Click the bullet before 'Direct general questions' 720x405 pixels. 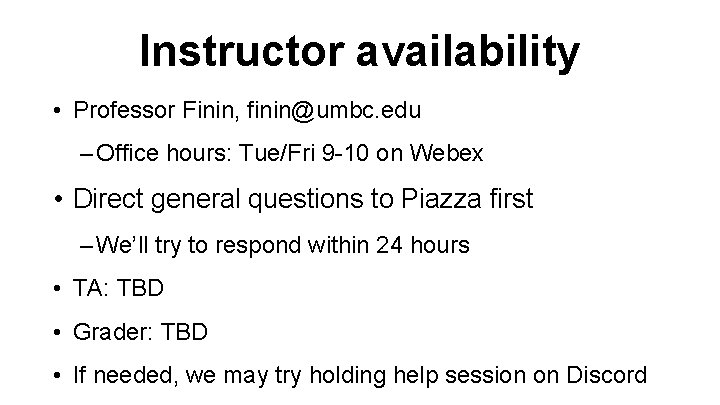pos(60,200)
